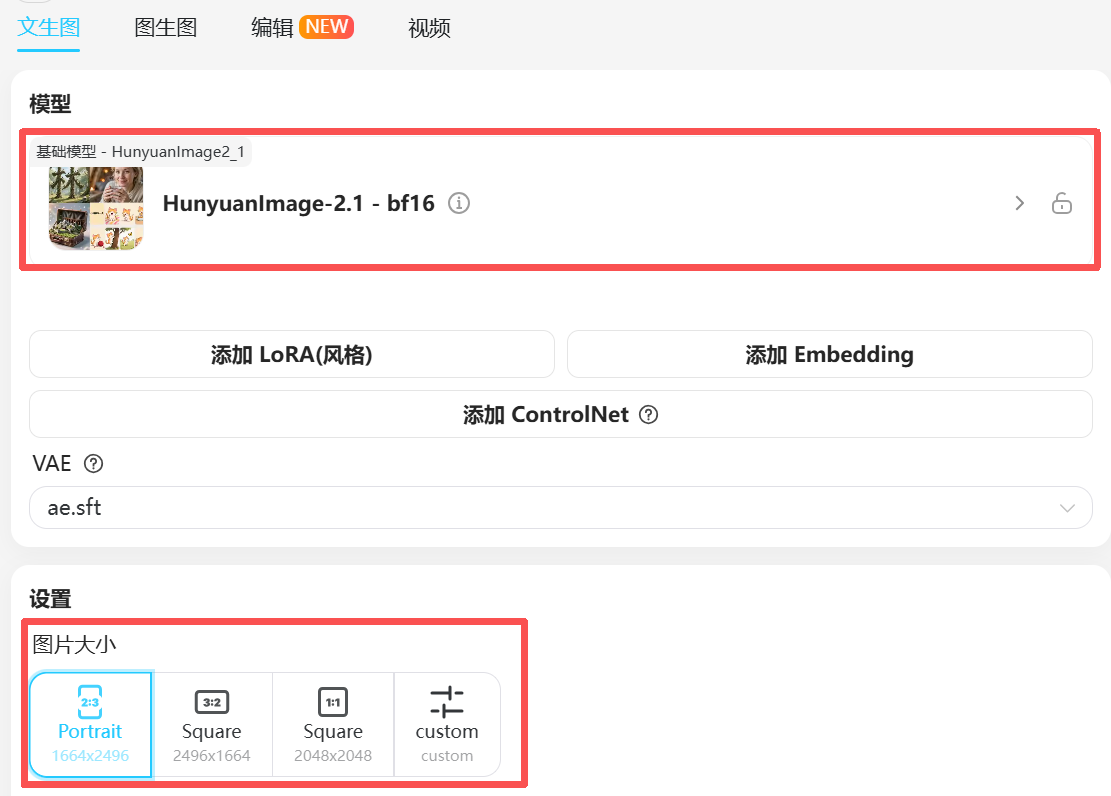Choose the 3:2 size option 2496x1664

point(212,724)
